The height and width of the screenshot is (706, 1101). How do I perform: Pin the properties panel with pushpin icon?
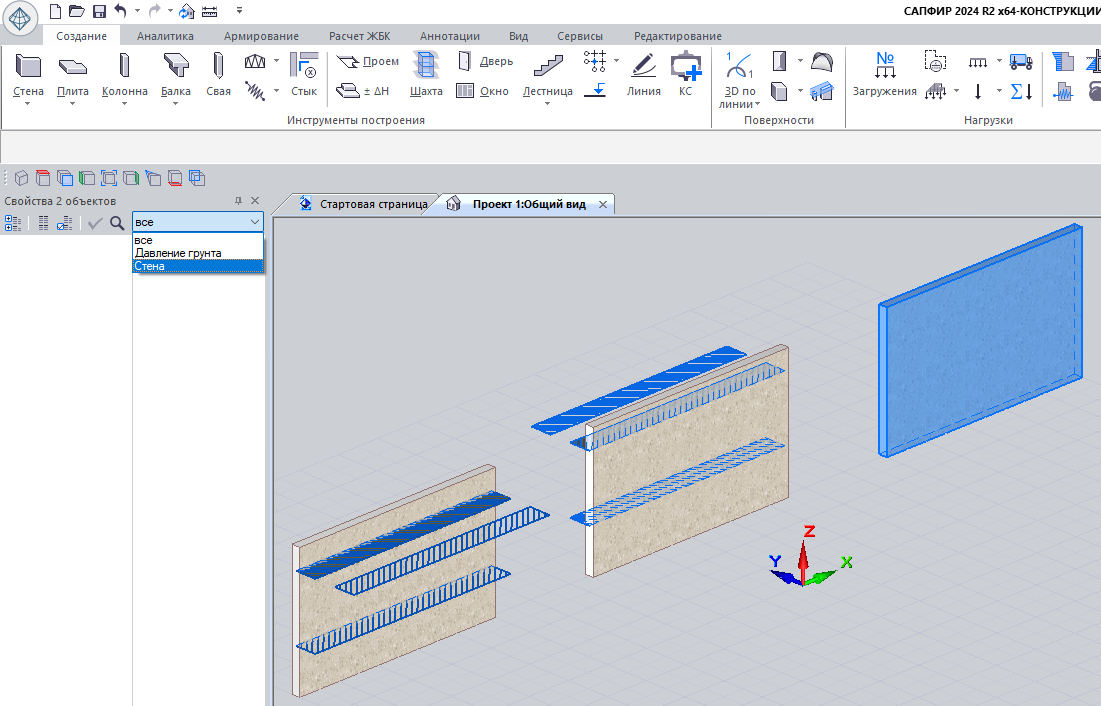238,201
